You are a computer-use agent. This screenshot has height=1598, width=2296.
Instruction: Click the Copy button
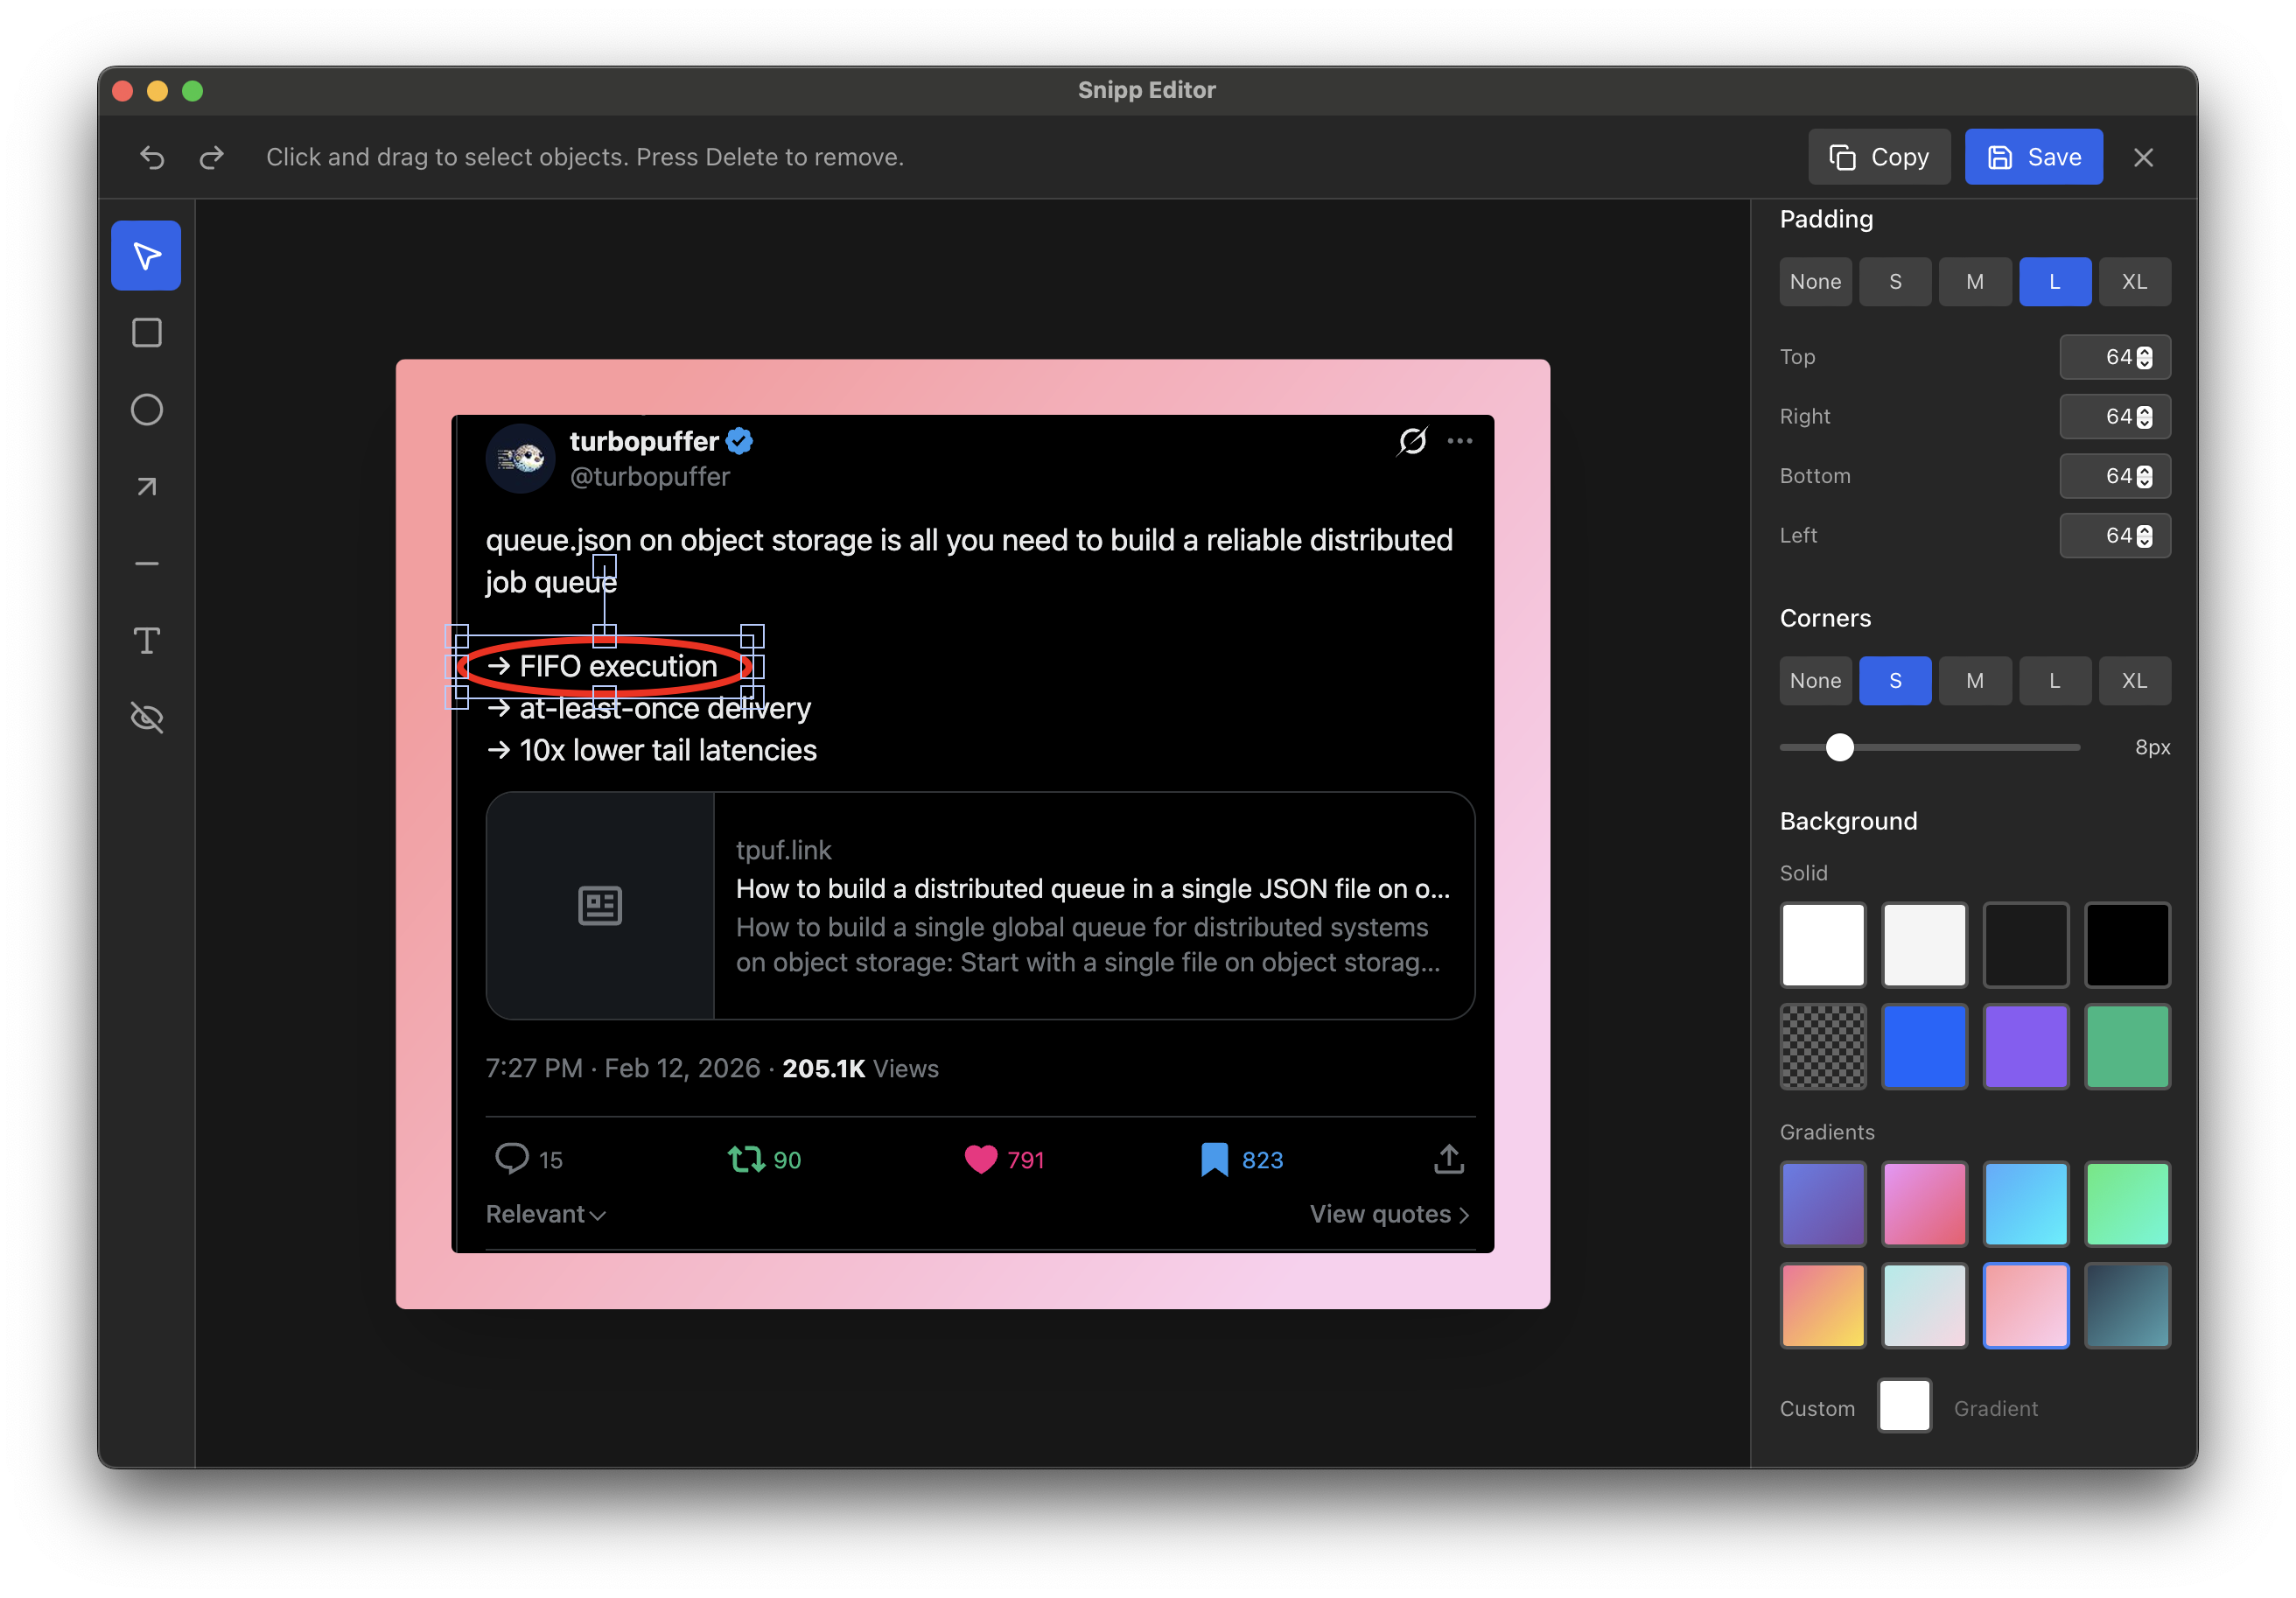(x=1879, y=156)
